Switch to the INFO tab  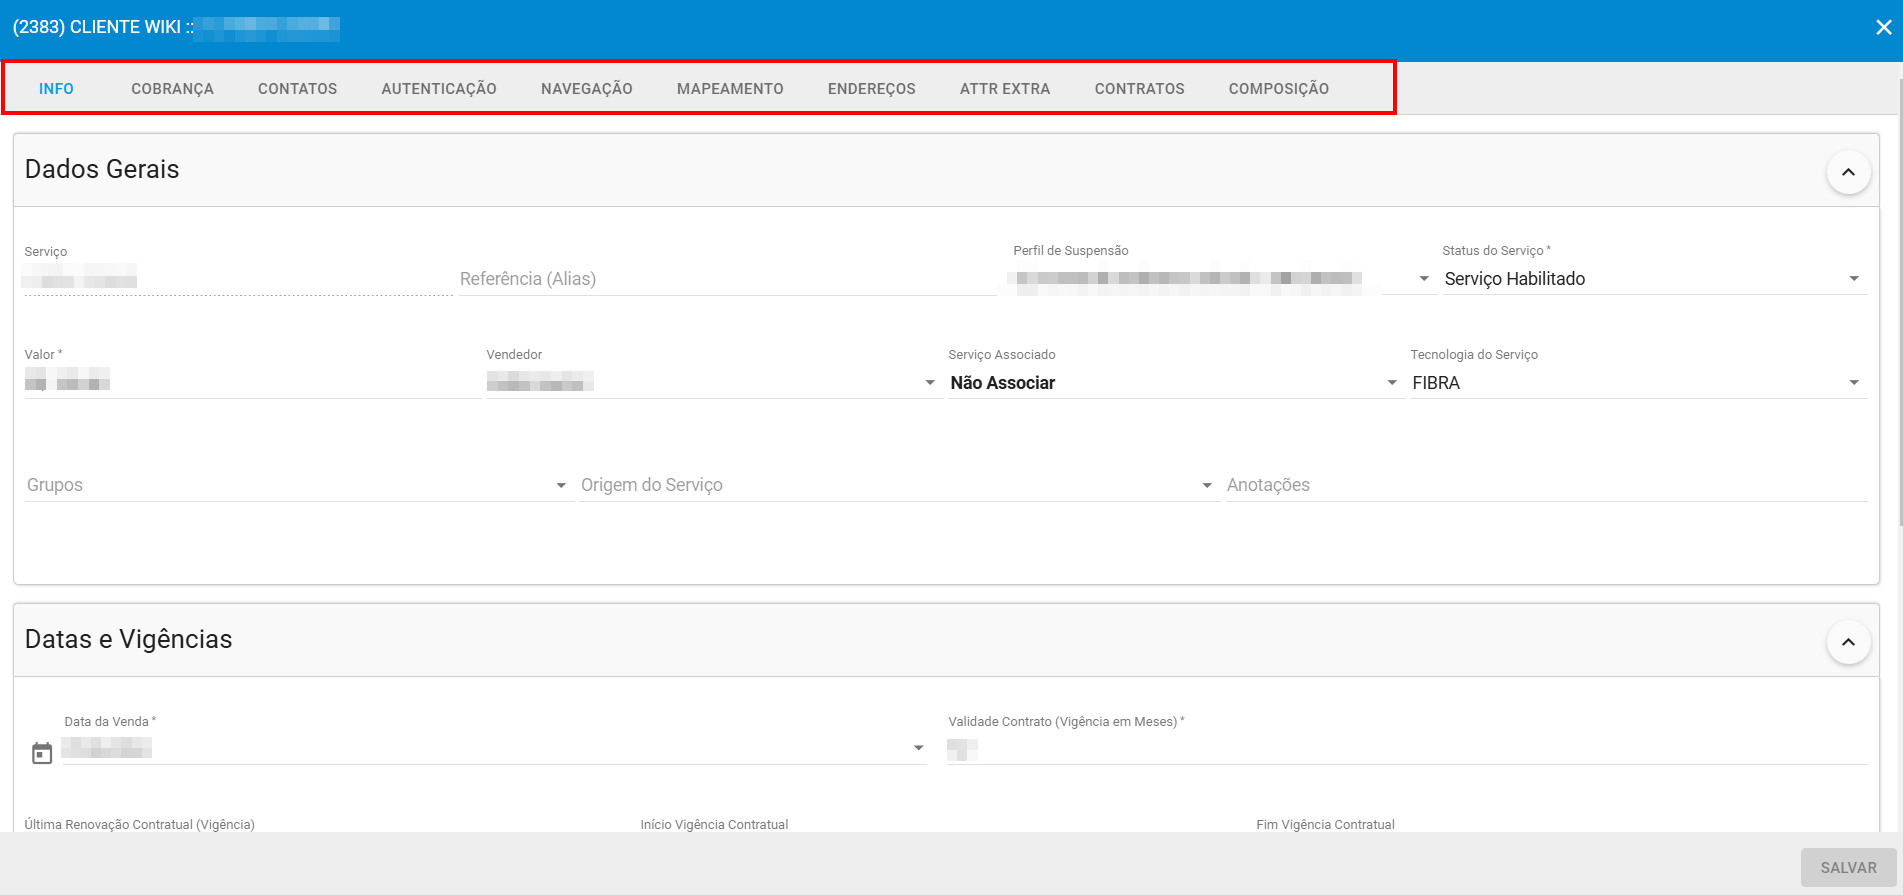pyautogui.click(x=56, y=89)
